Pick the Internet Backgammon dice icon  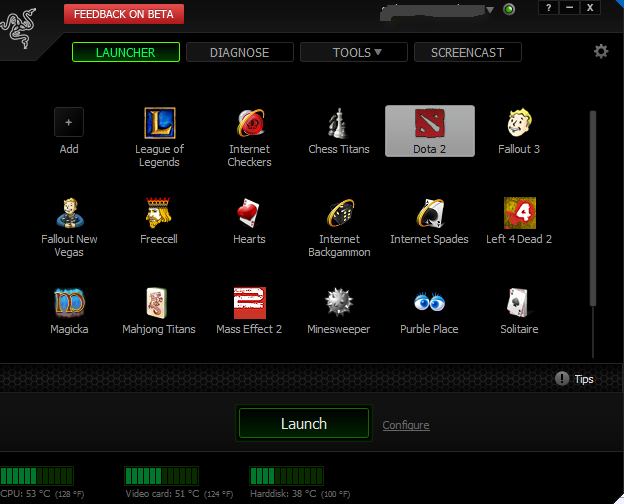click(x=340, y=213)
